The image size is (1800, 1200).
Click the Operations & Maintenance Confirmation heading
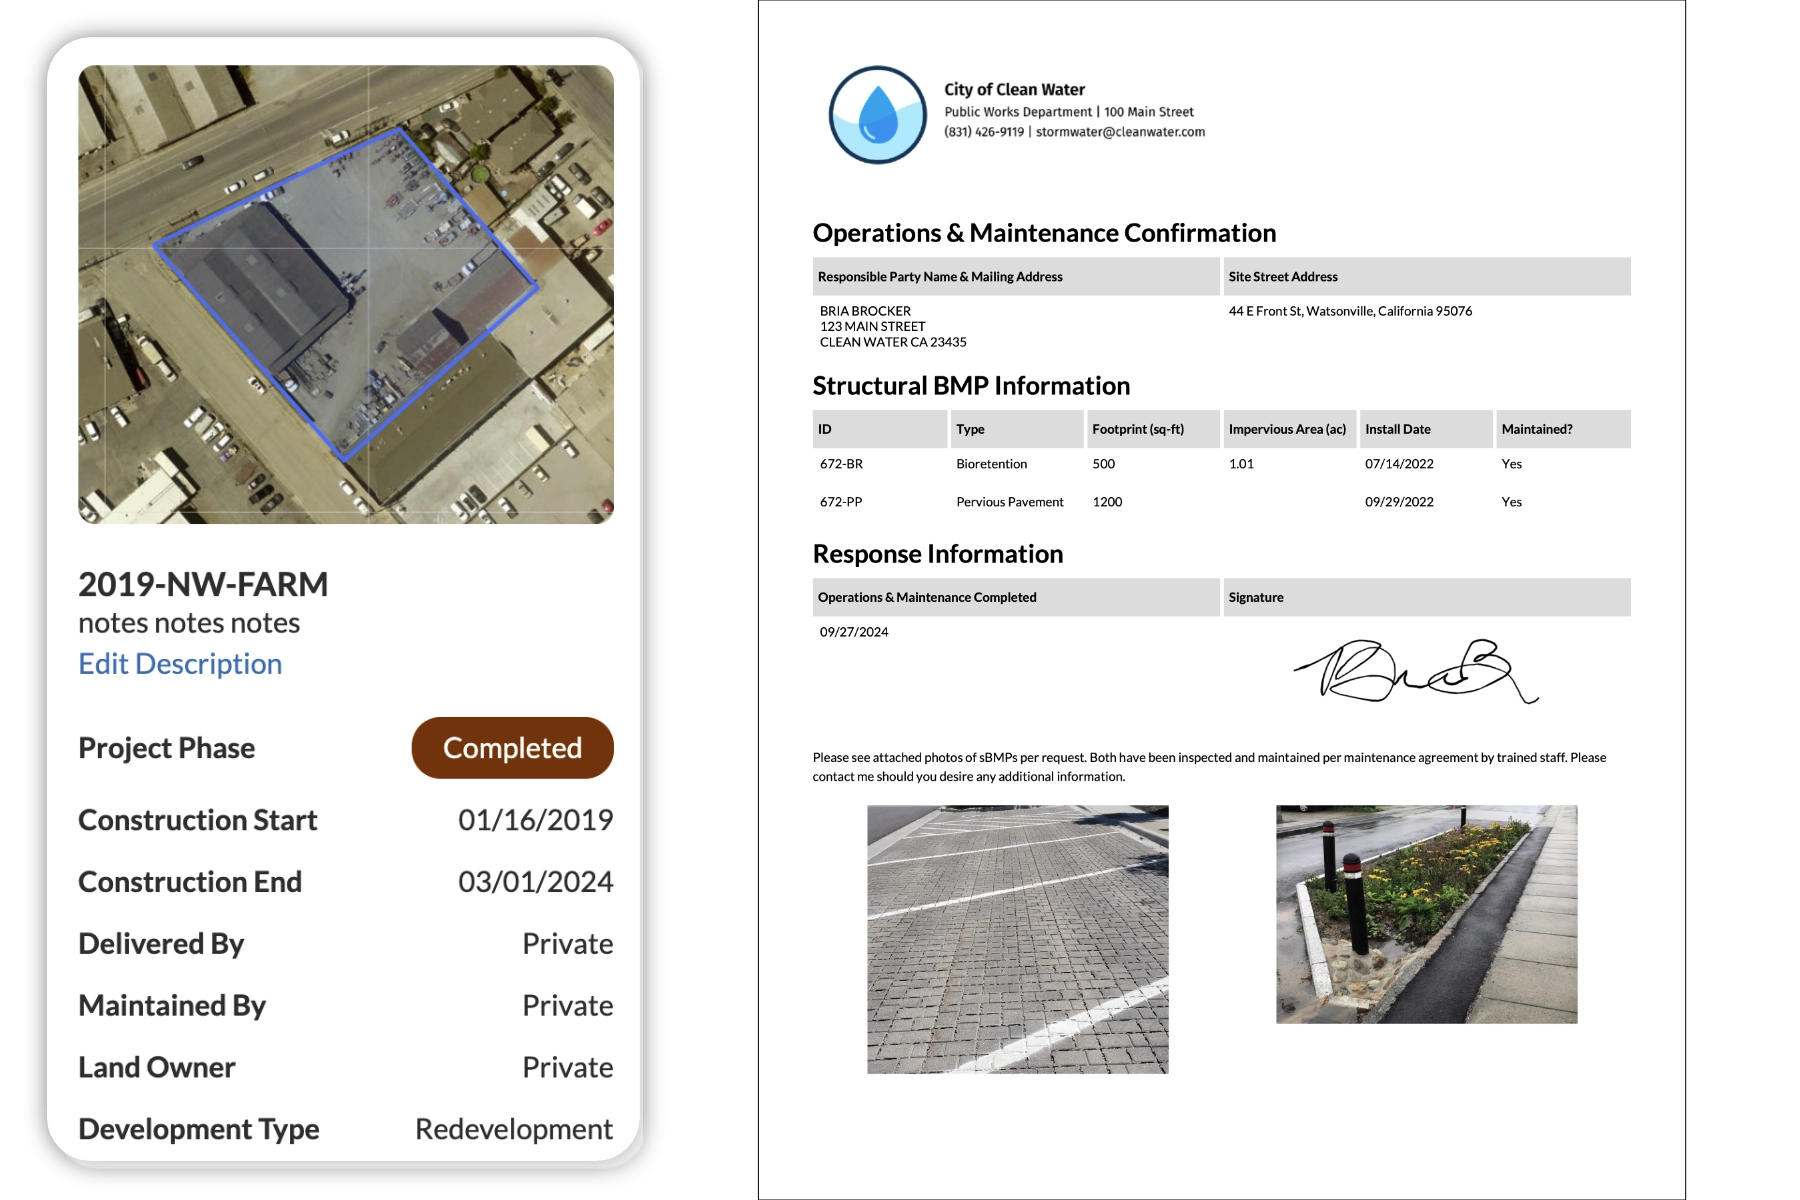coord(1044,233)
